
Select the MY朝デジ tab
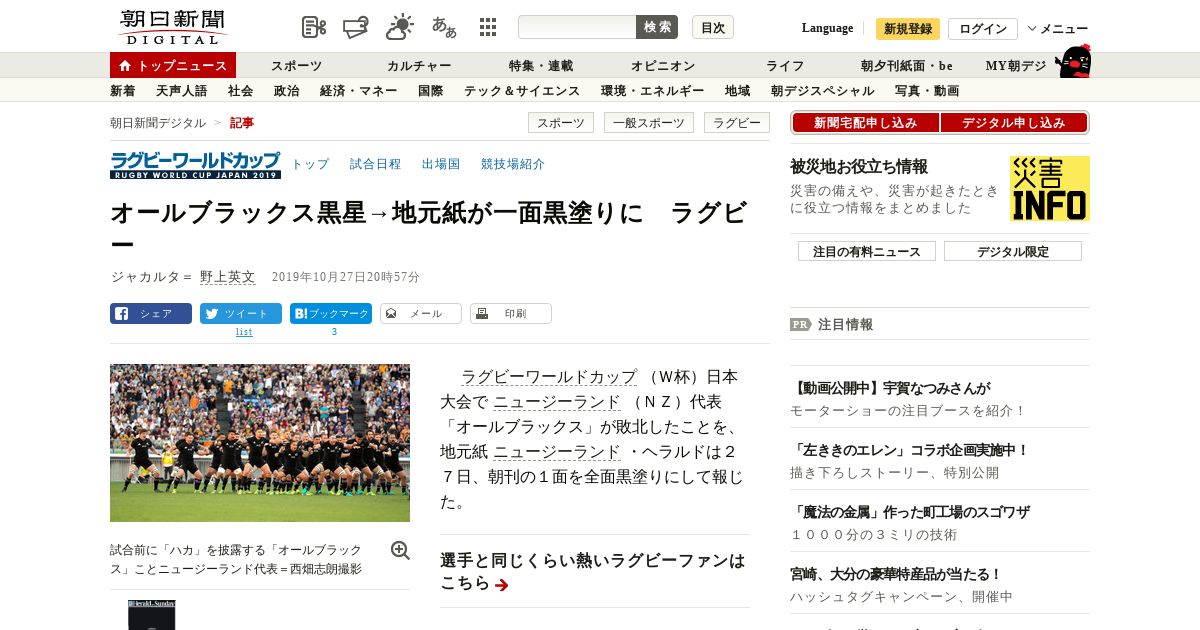(1016, 66)
